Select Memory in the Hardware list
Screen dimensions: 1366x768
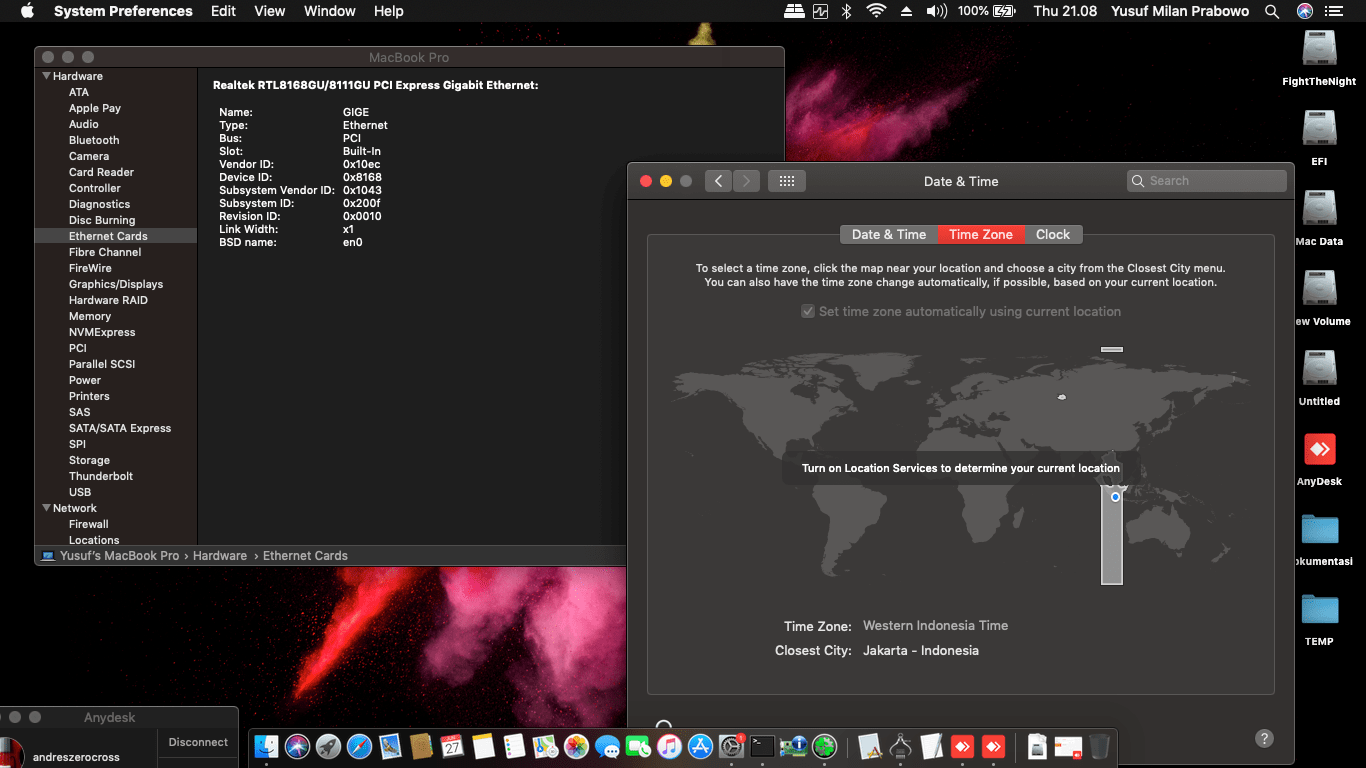pyautogui.click(x=90, y=316)
